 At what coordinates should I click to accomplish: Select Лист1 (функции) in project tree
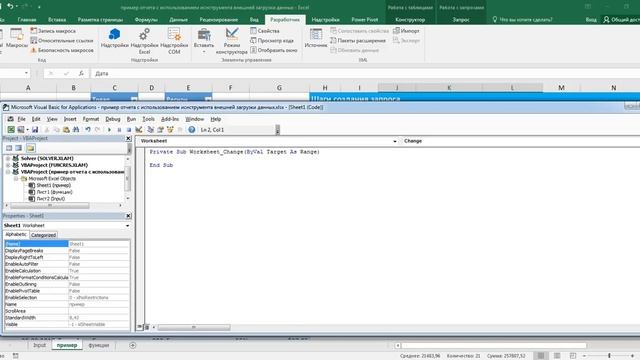(51, 192)
